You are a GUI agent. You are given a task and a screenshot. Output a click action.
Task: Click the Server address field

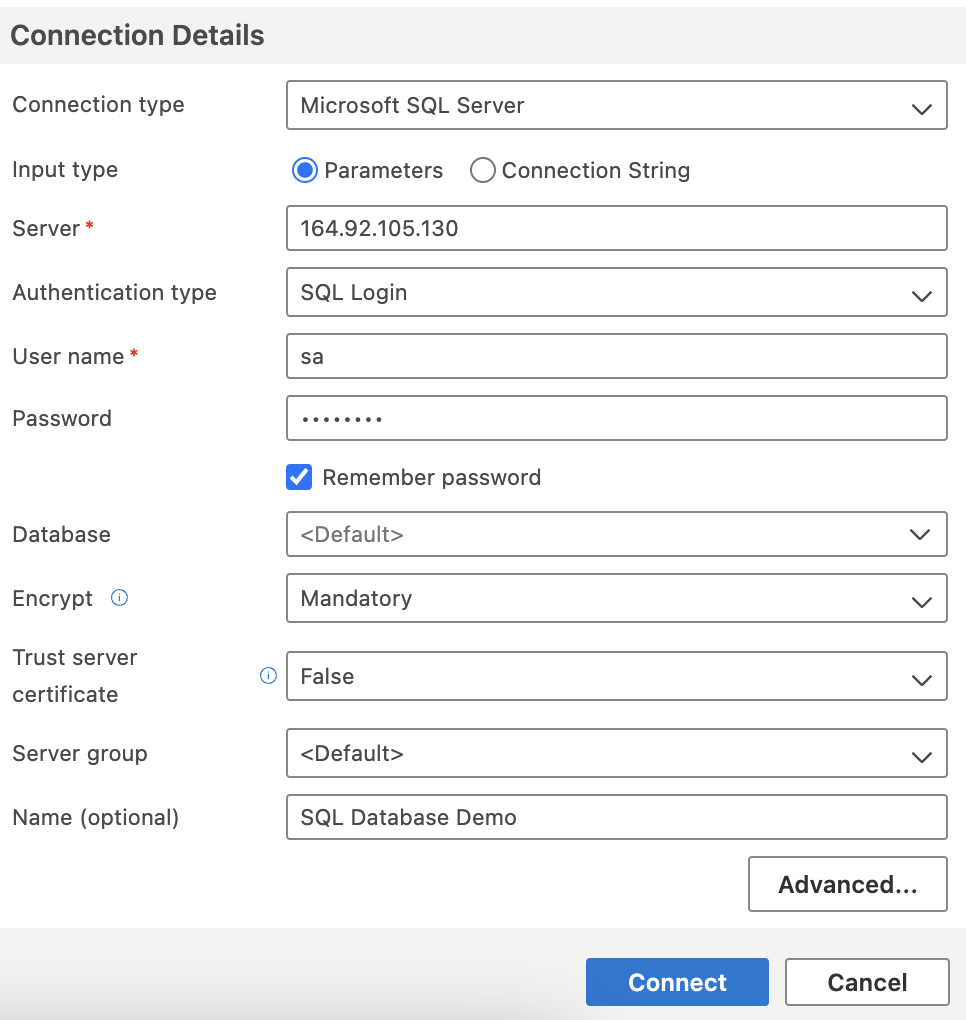616,228
